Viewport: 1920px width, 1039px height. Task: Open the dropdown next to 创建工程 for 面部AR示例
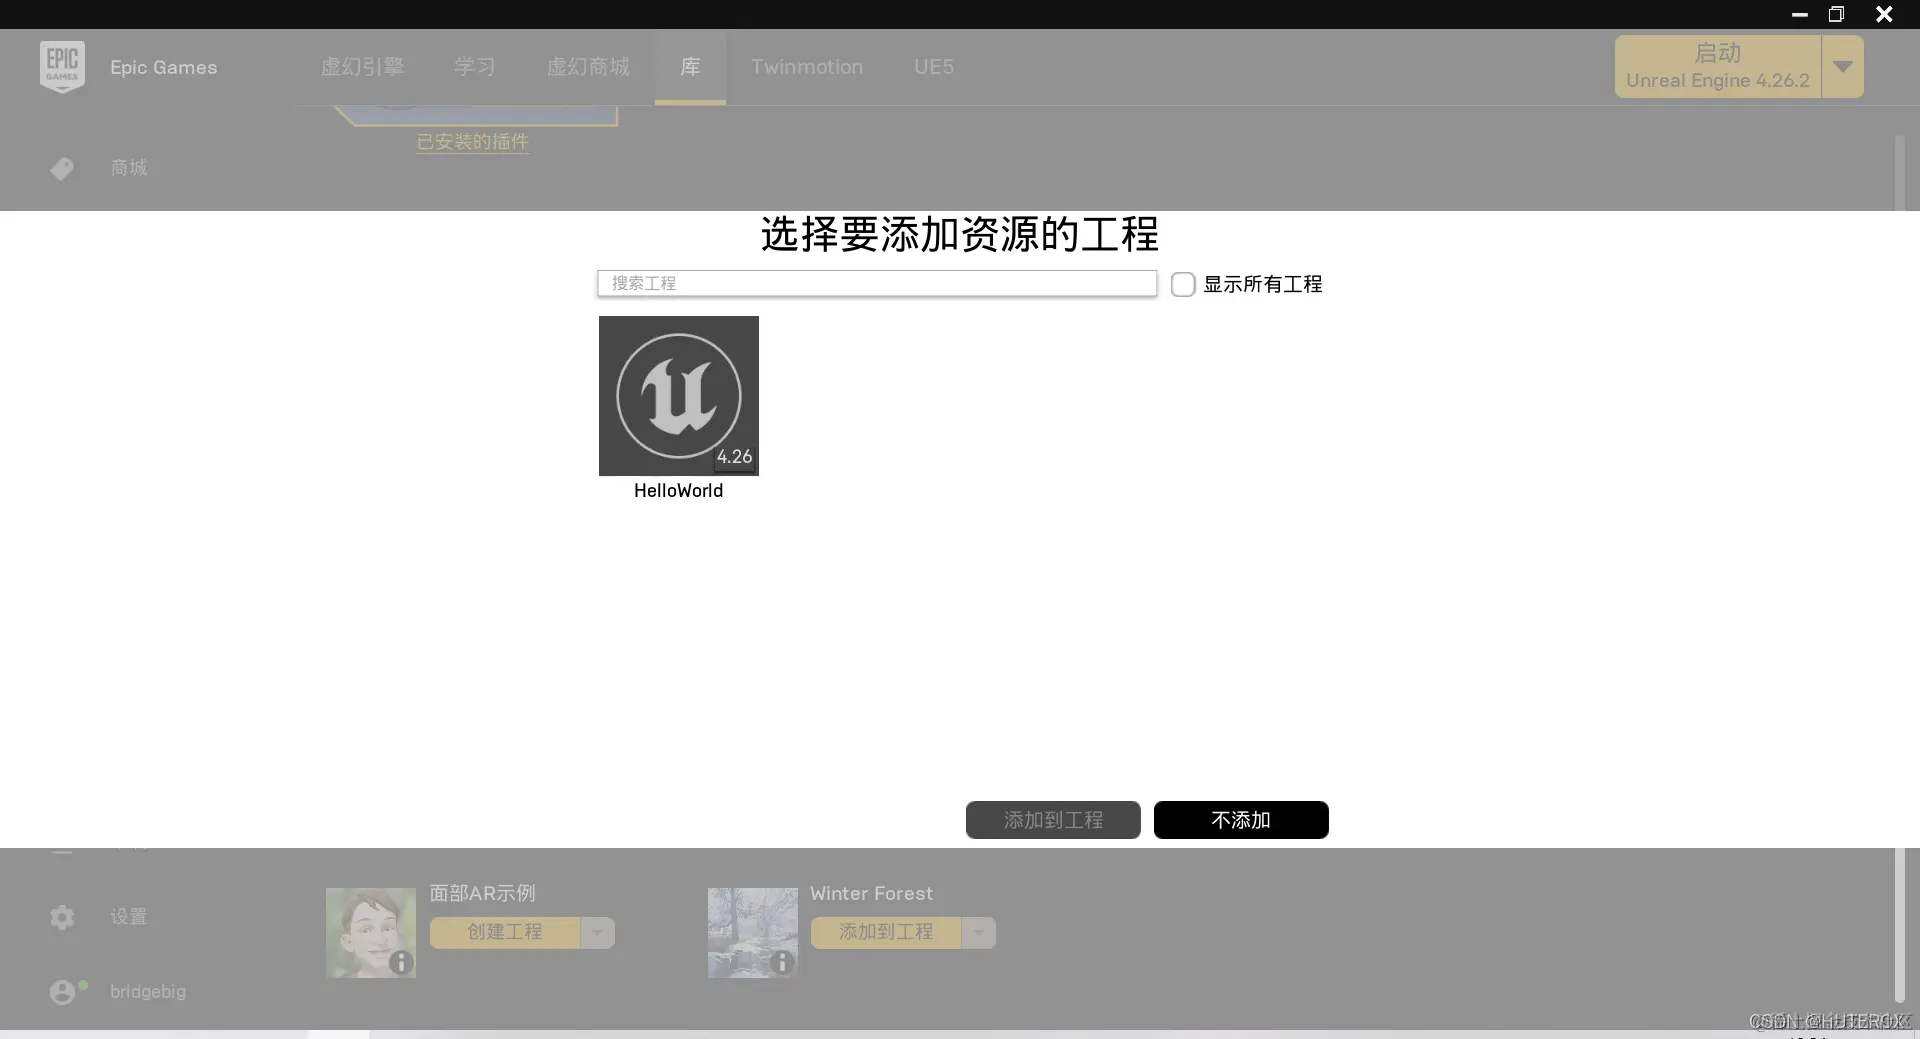pos(598,932)
